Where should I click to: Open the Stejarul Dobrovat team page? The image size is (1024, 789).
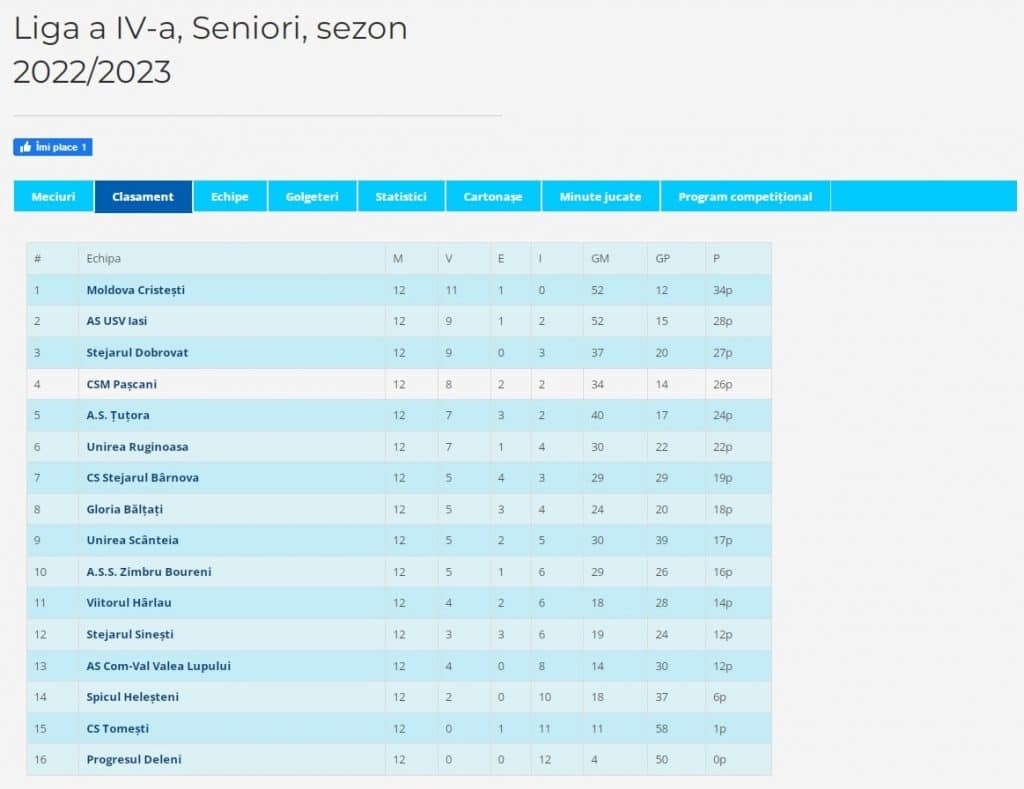(x=137, y=353)
